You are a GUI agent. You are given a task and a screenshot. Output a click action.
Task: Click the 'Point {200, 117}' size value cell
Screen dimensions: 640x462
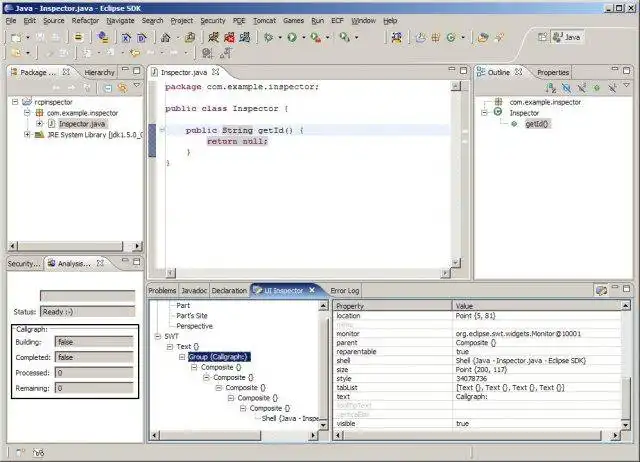(537, 370)
